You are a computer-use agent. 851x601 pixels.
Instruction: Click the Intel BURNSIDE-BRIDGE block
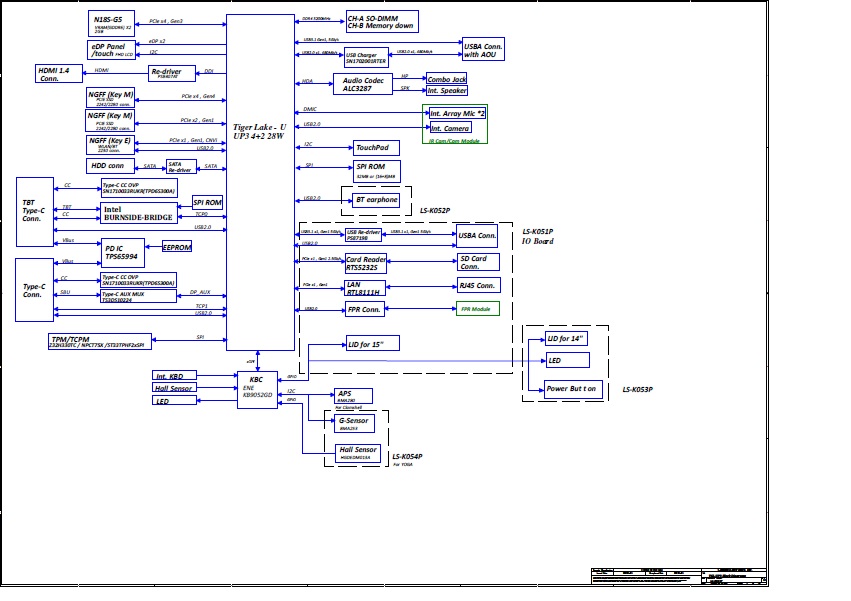click(139, 213)
